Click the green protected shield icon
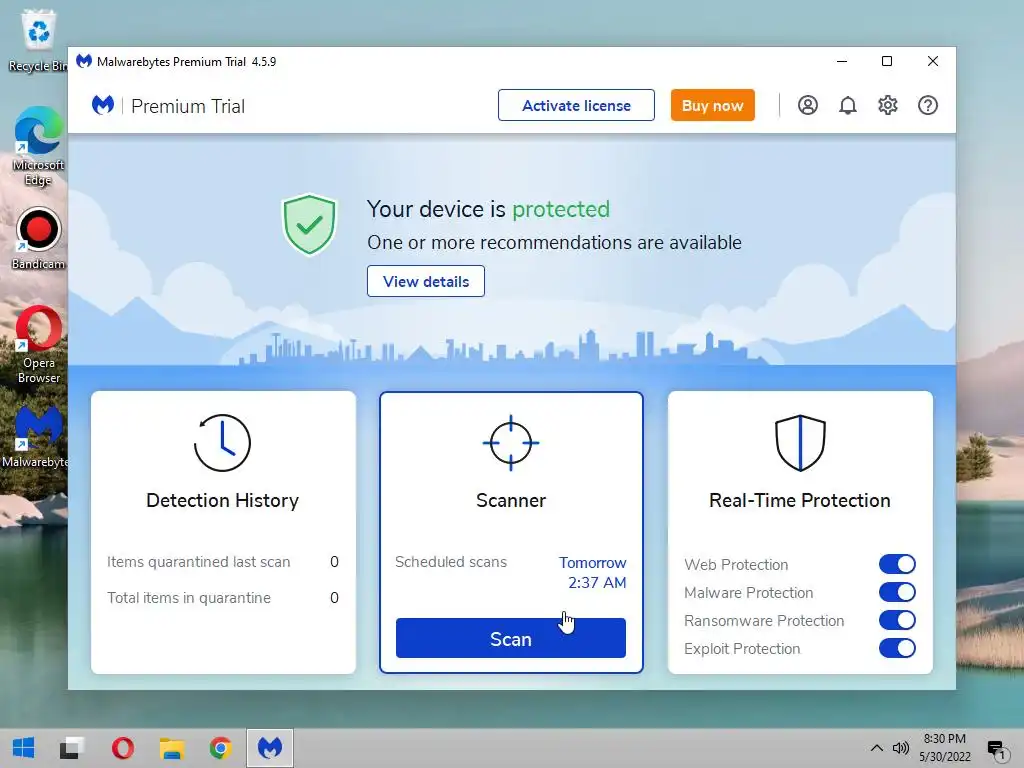 [x=309, y=225]
